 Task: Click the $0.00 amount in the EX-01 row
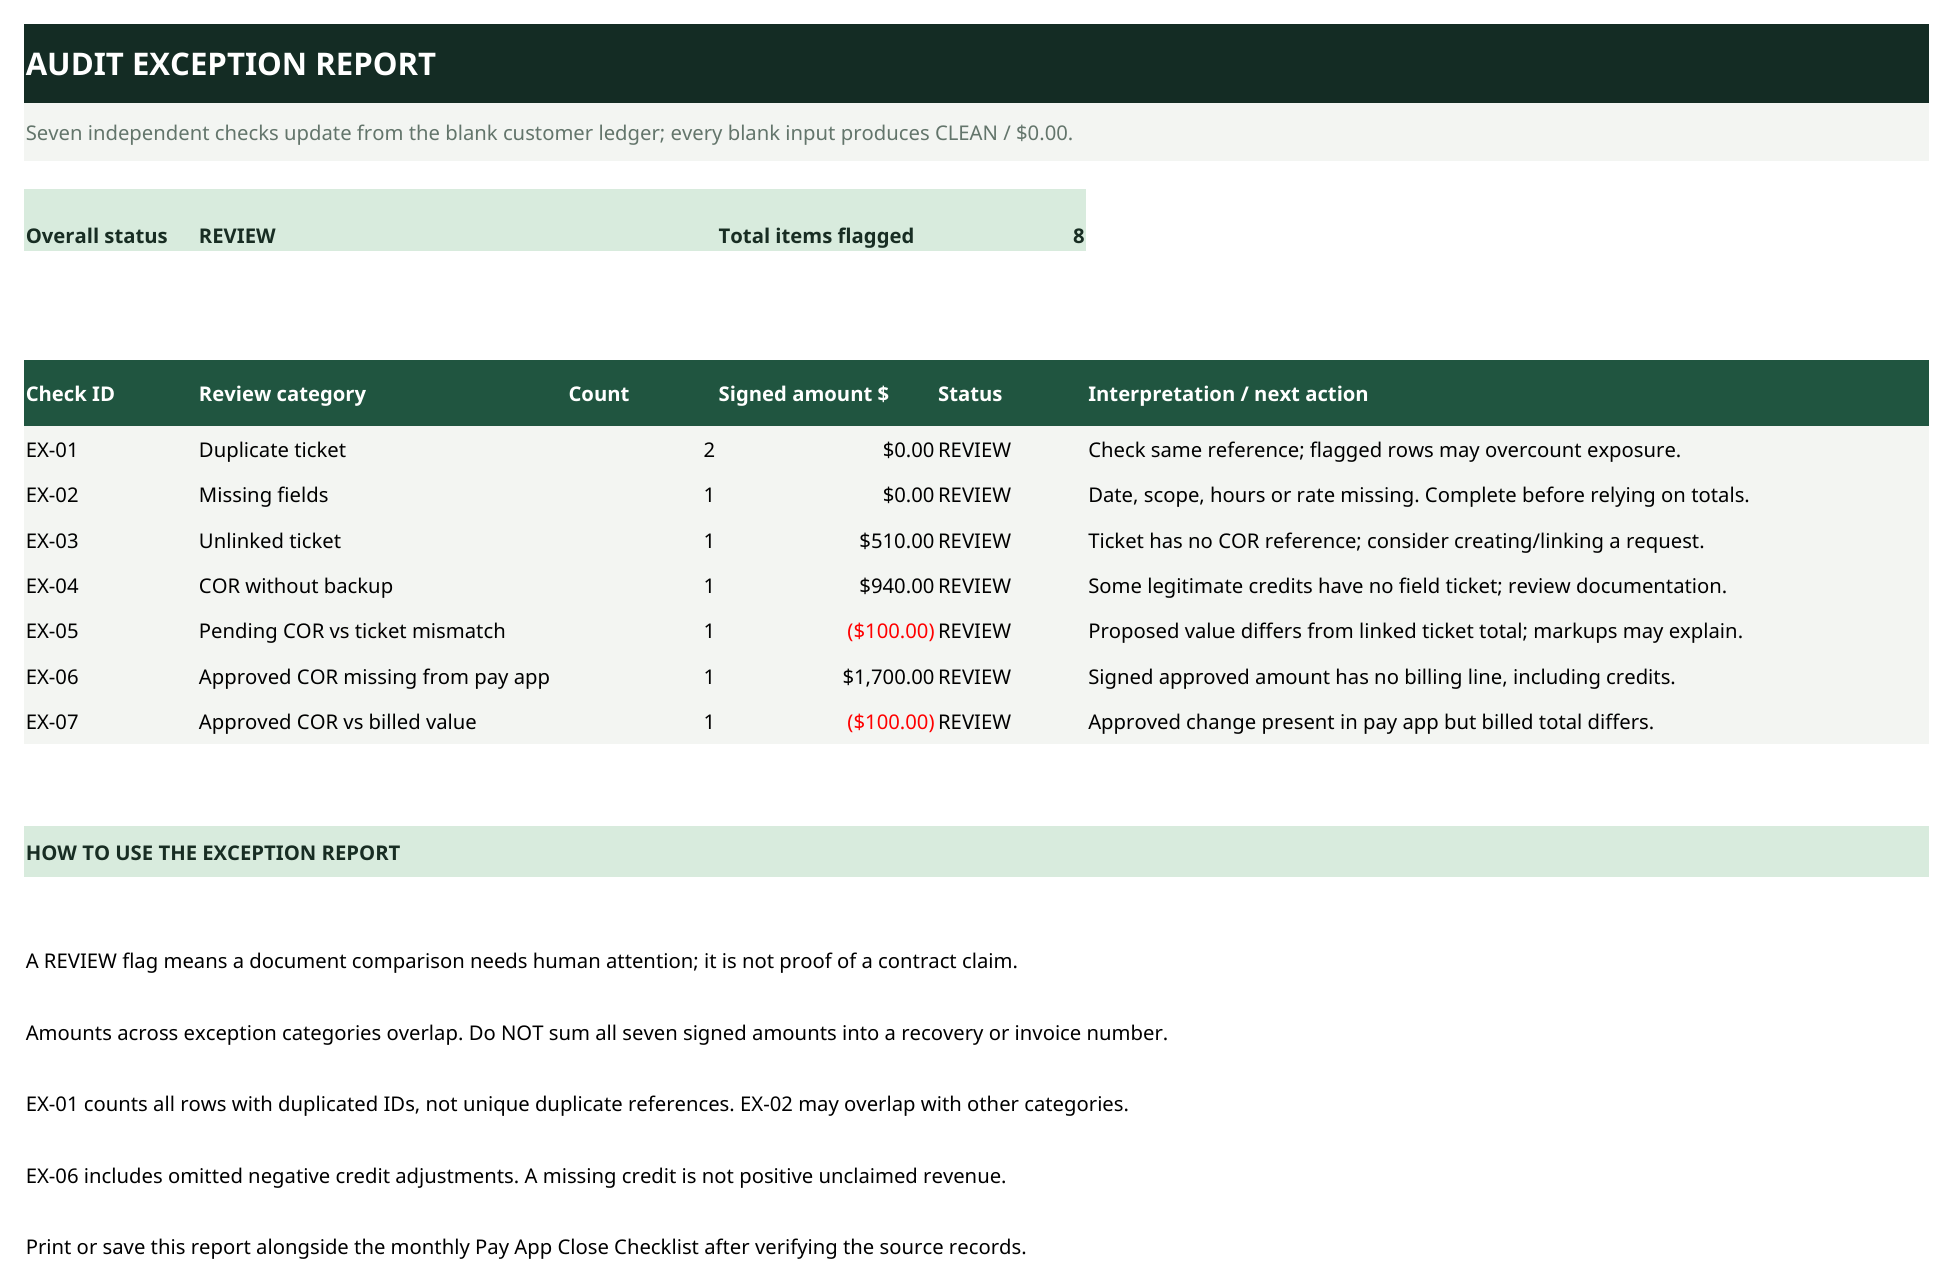tap(908, 450)
